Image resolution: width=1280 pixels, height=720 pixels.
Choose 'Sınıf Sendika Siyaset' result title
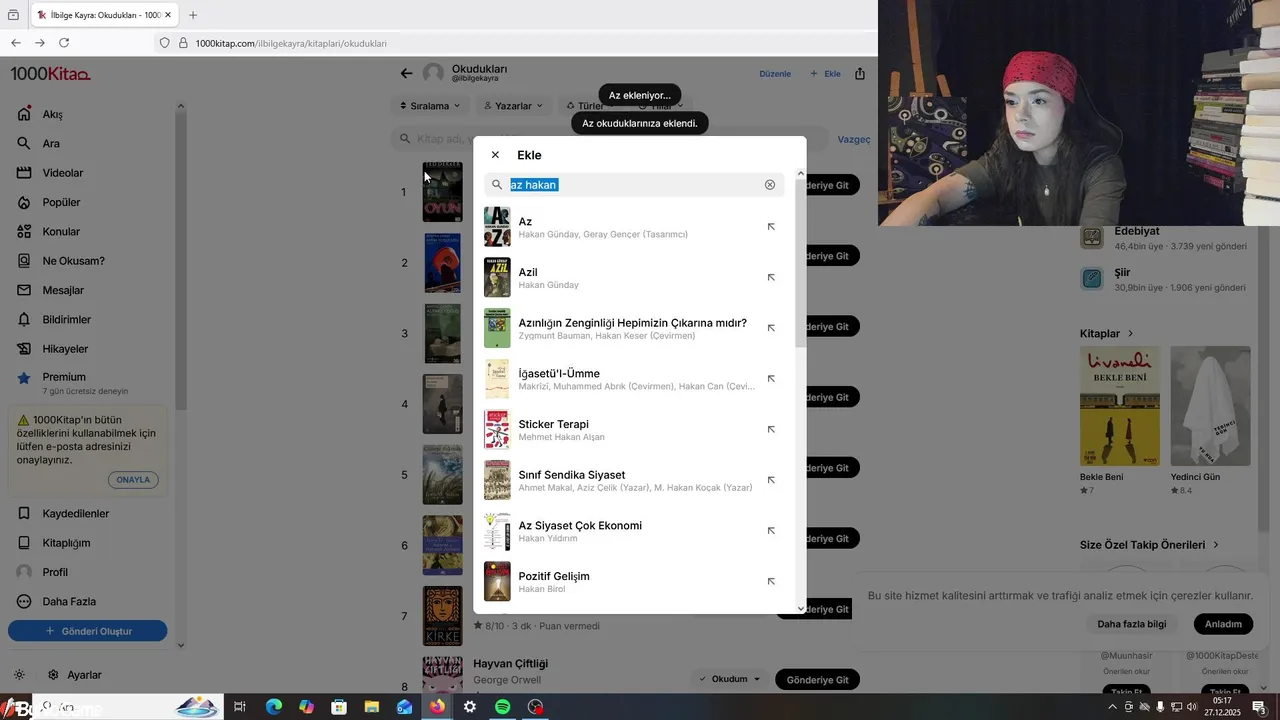[x=572, y=475]
